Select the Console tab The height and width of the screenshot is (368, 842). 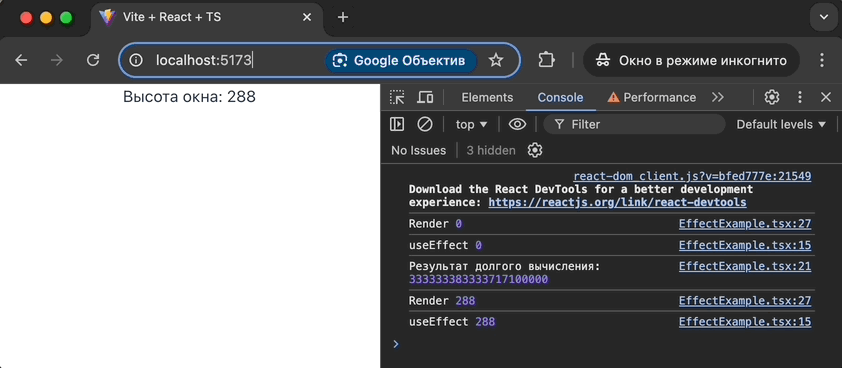(x=560, y=97)
